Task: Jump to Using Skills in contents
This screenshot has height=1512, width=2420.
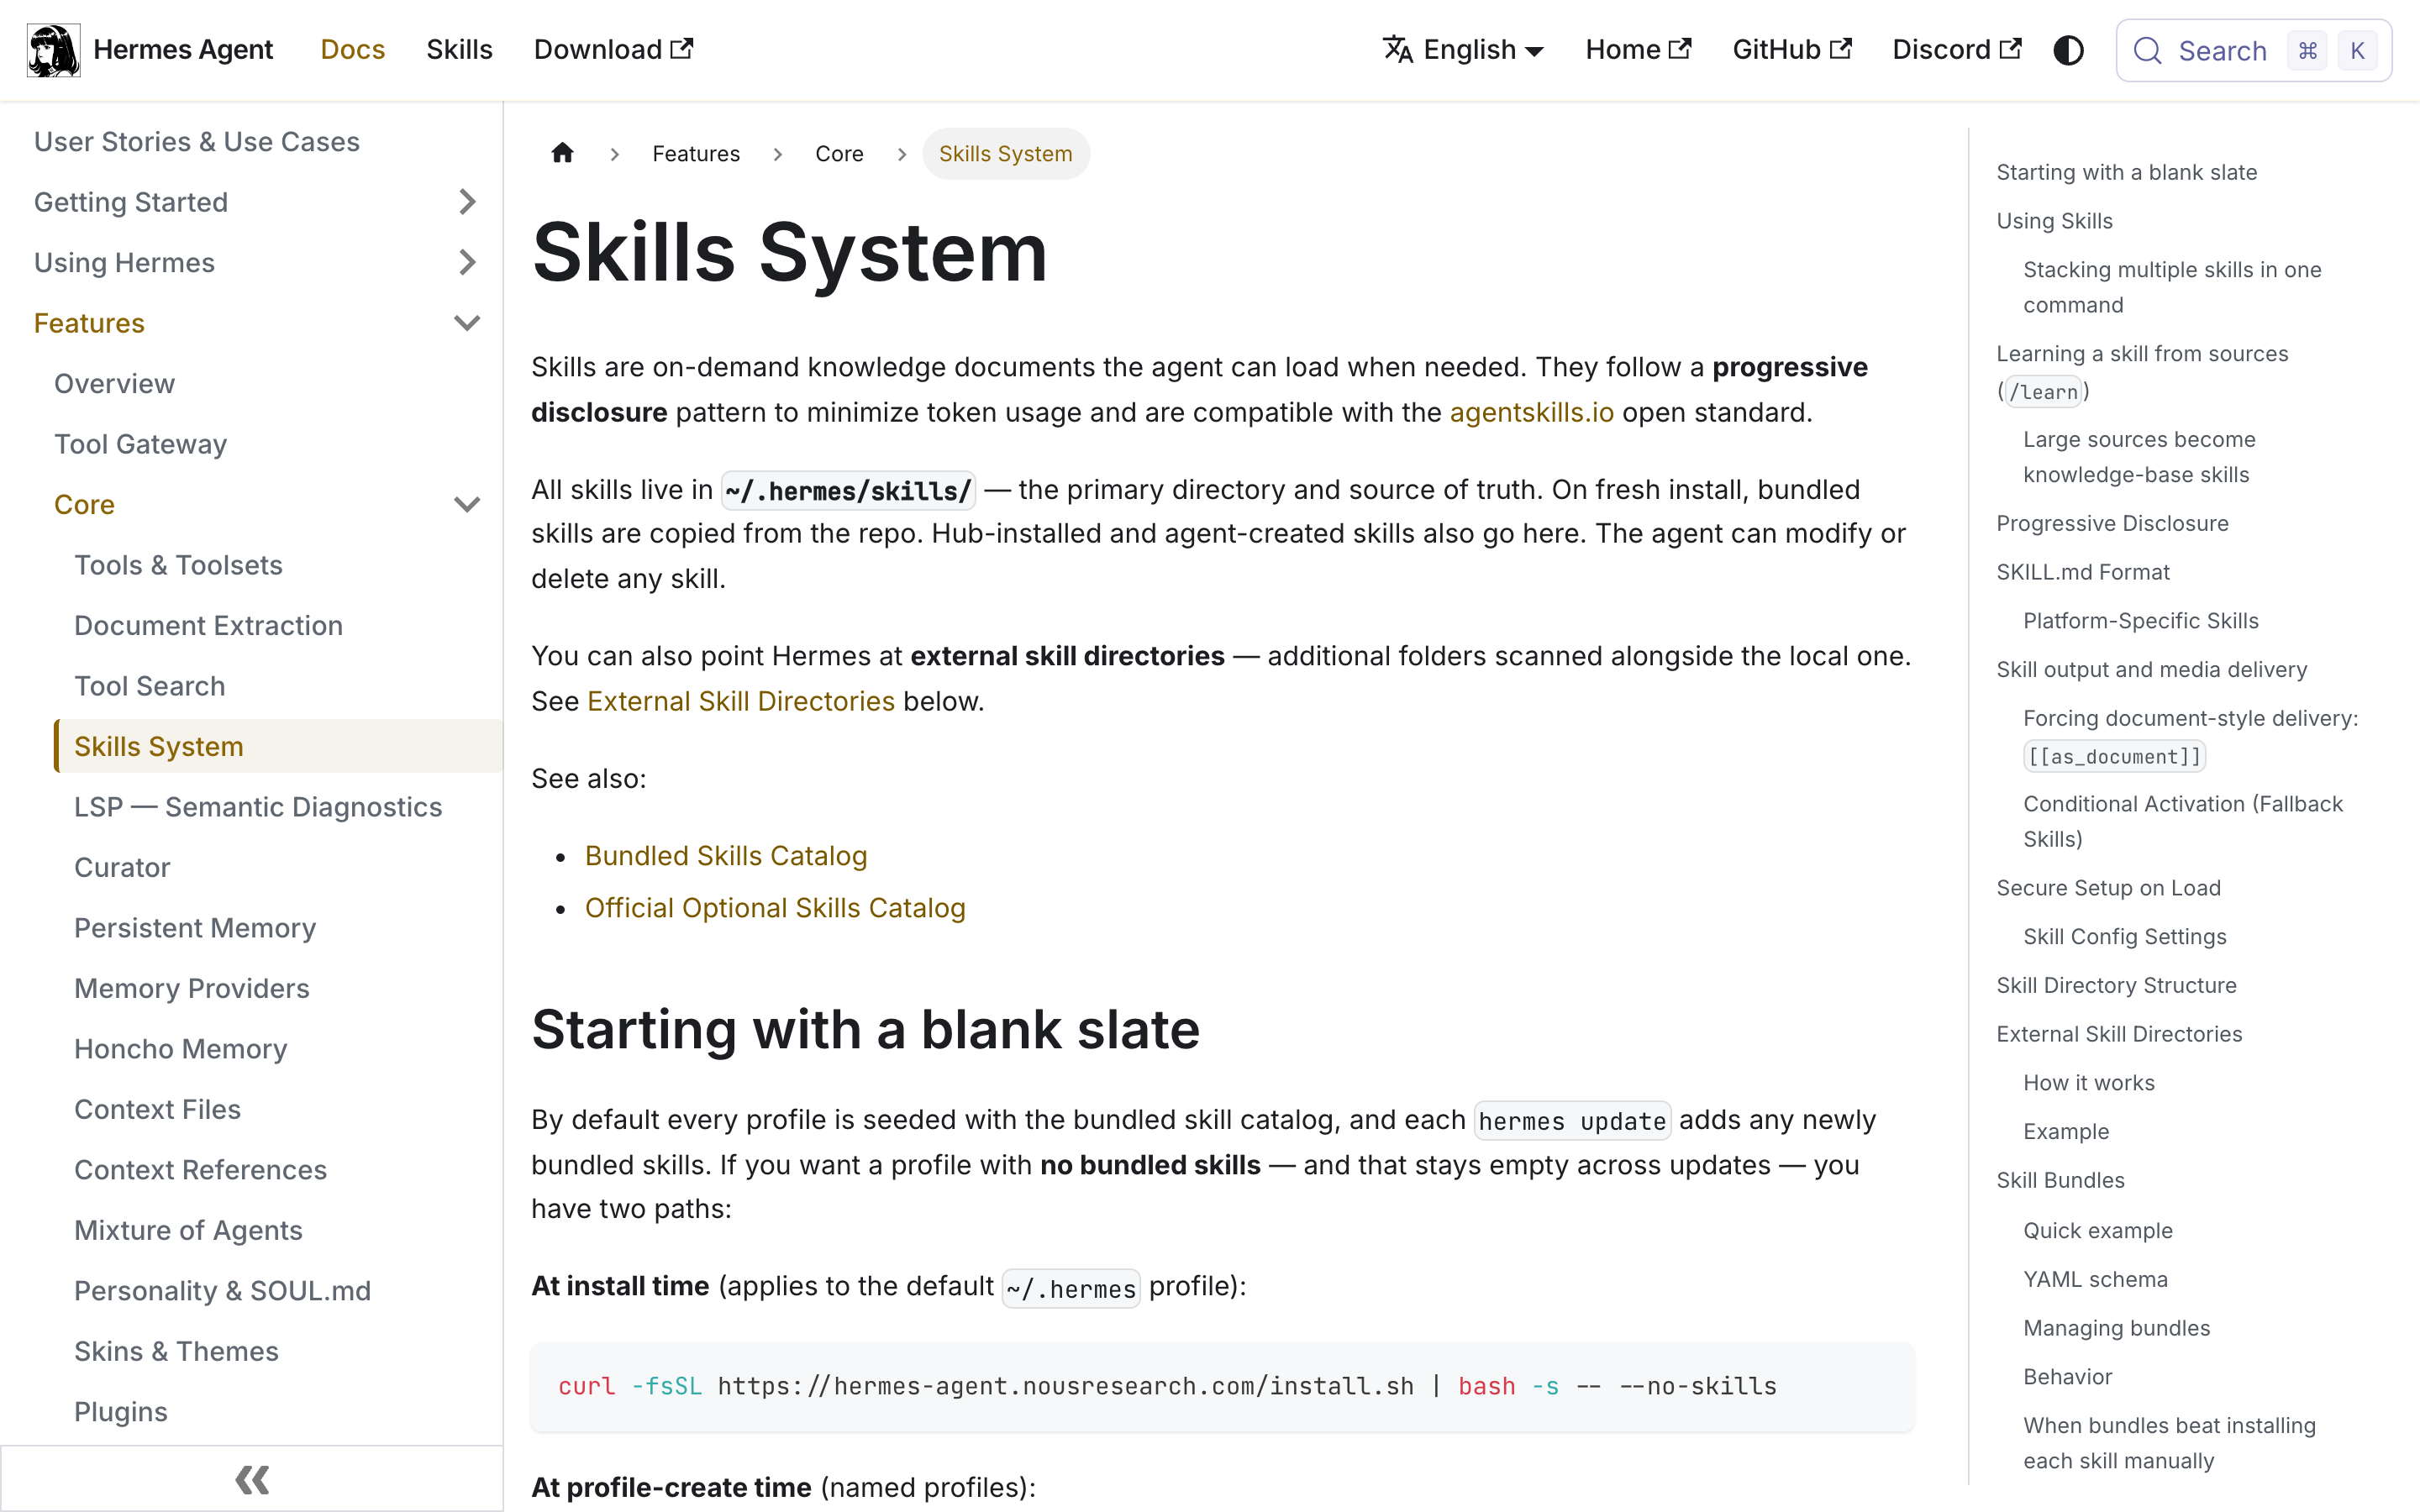Action: [2054, 221]
